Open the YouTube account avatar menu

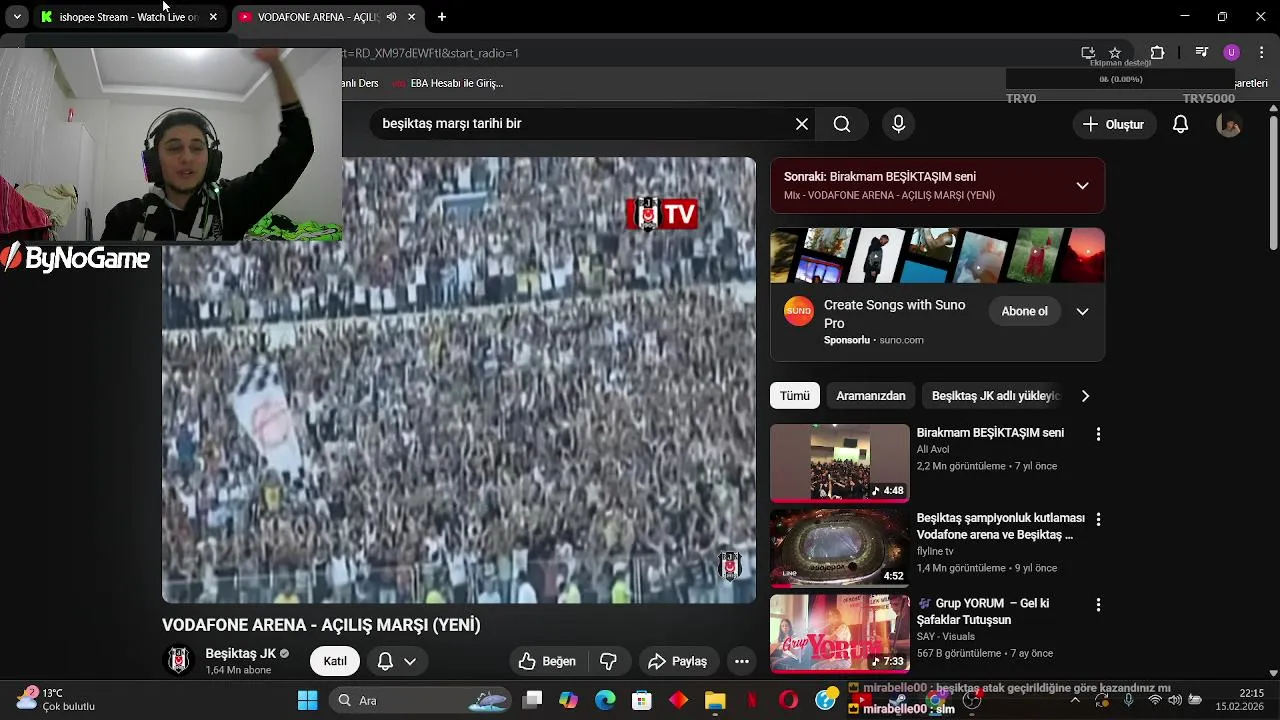[x=1228, y=124]
